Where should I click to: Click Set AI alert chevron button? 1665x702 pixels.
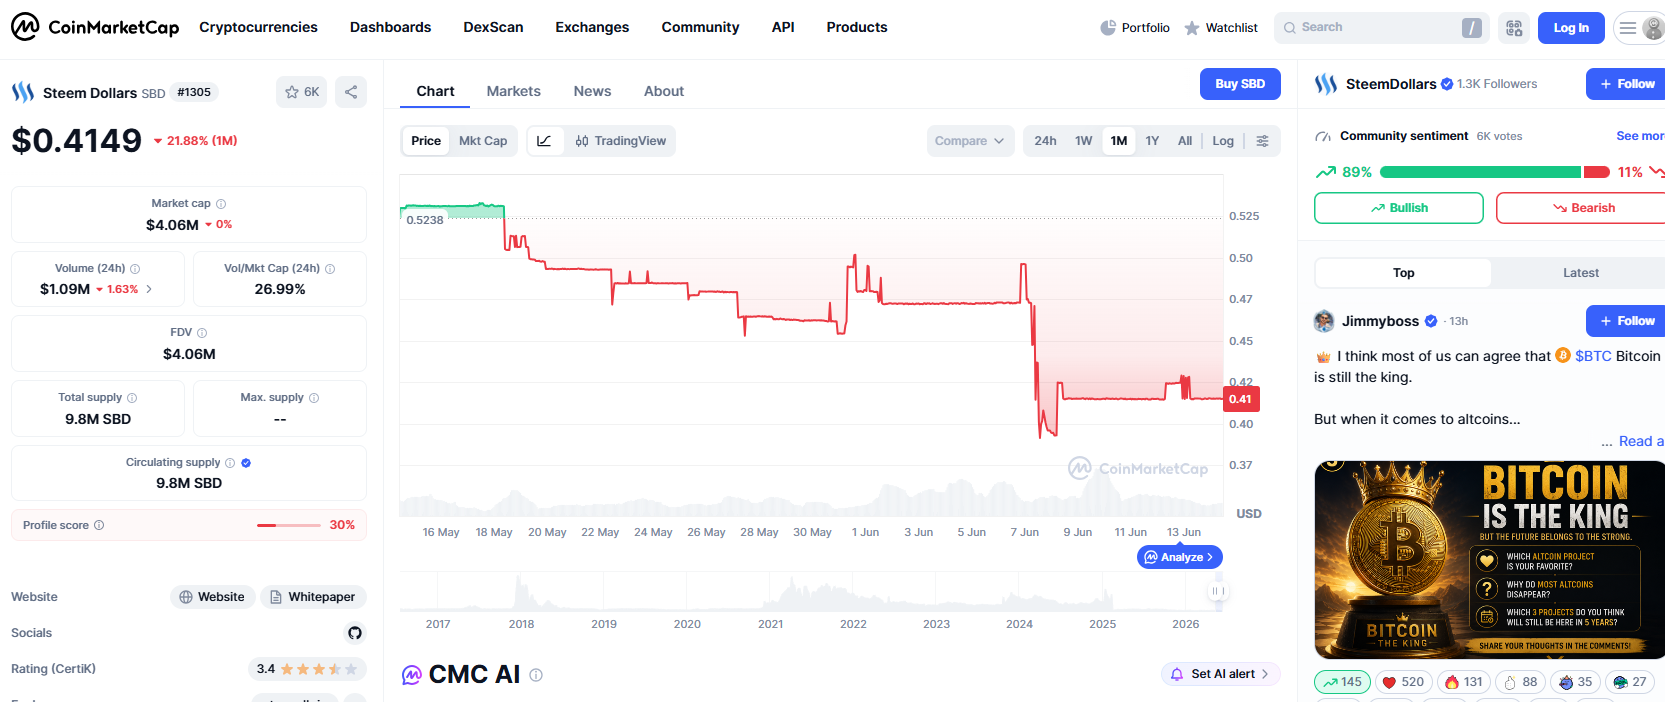pyautogui.click(x=1220, y=674)
